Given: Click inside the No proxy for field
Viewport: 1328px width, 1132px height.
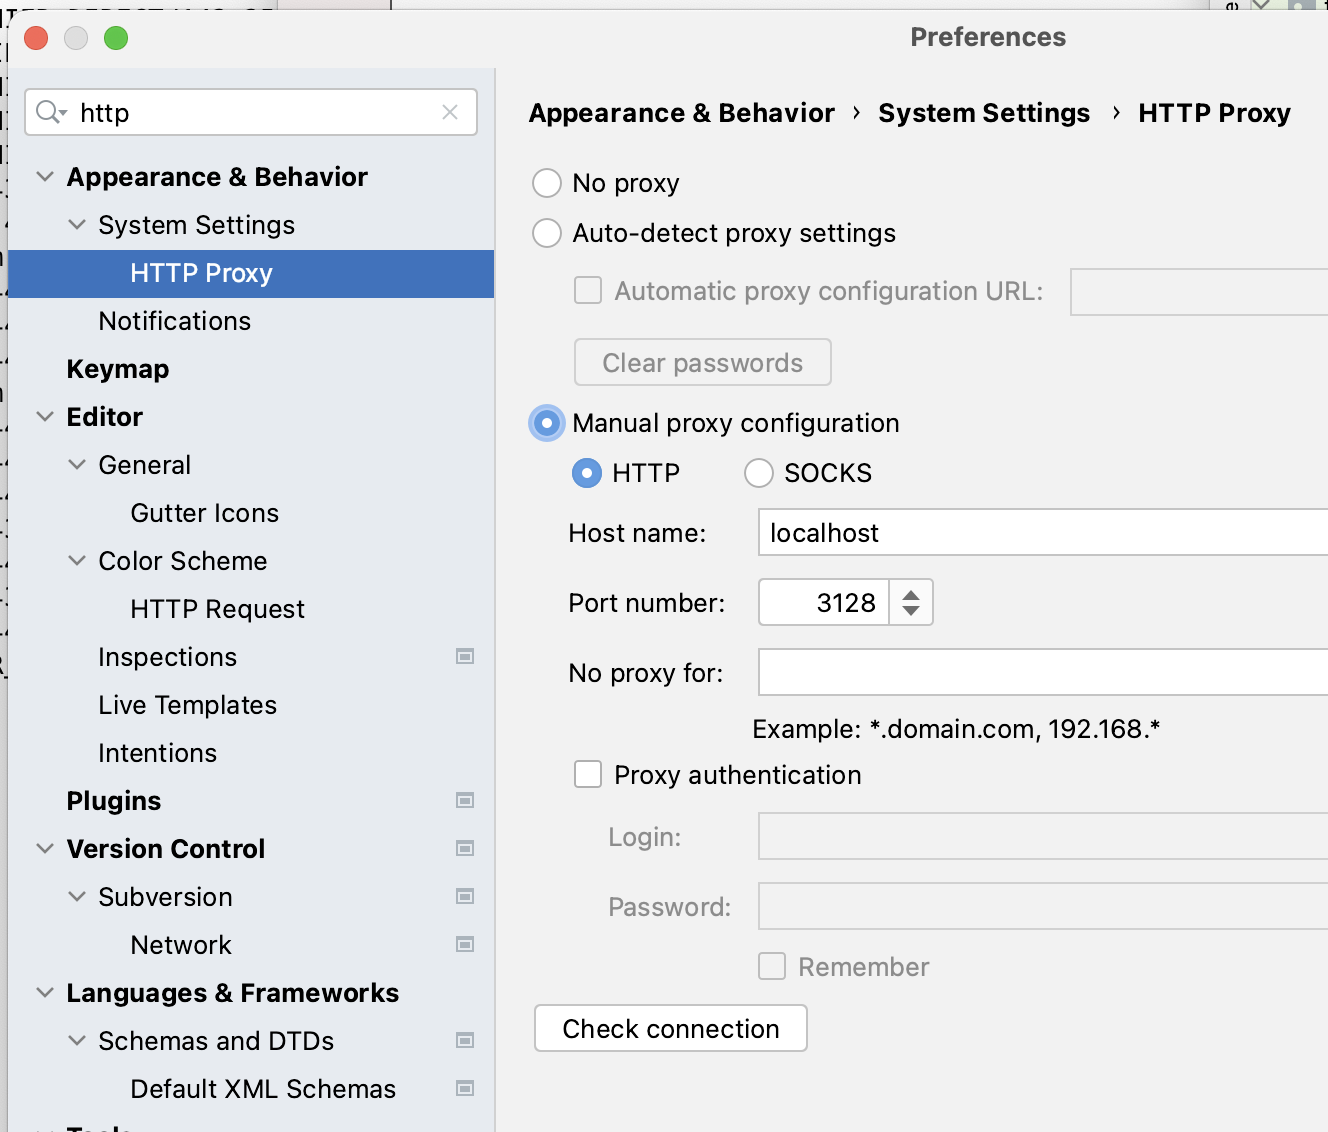Looking at the screenshot, I should point(1000,672).
